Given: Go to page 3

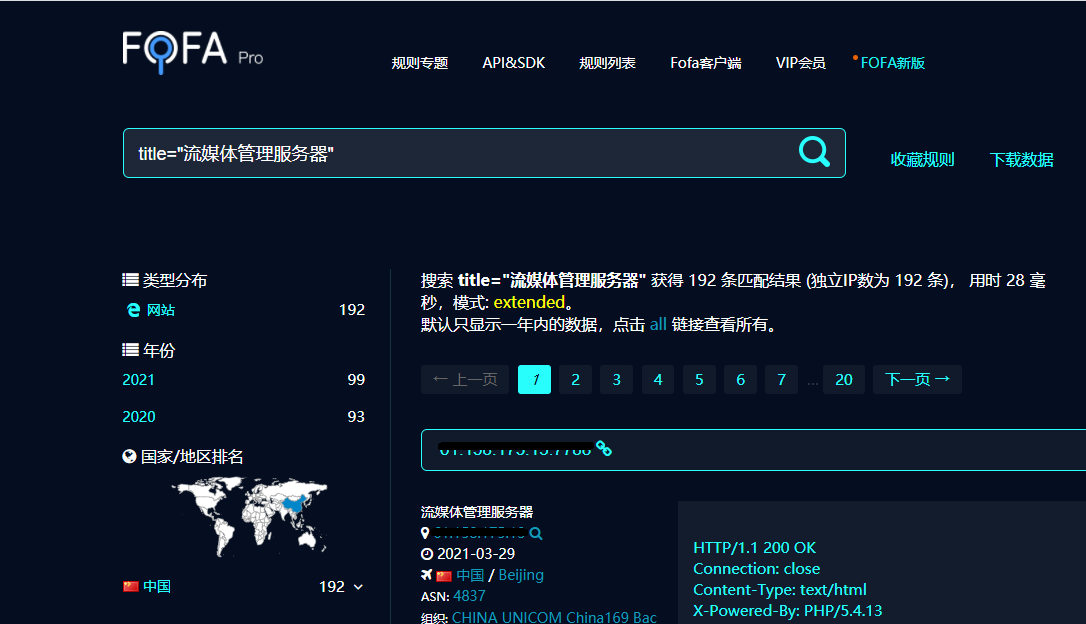Looking at the screenshot, I should pos(616,380).
